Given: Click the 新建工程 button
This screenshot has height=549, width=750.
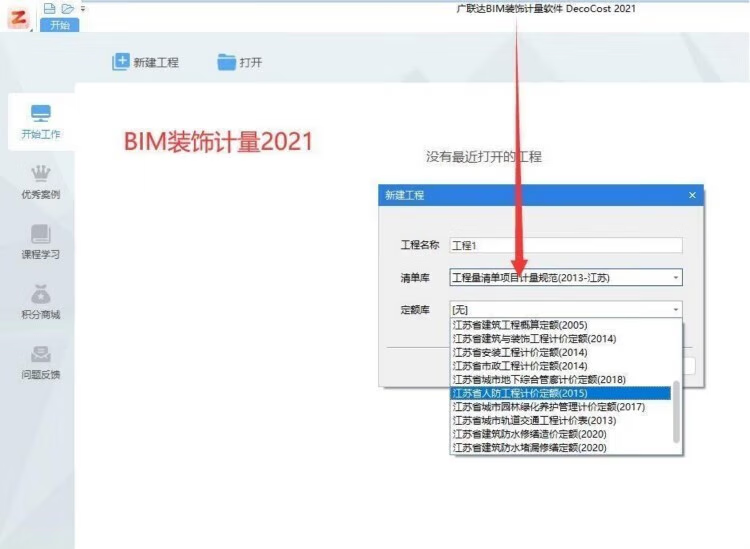Looking at the screenshot, I should (x=145, y=62).
